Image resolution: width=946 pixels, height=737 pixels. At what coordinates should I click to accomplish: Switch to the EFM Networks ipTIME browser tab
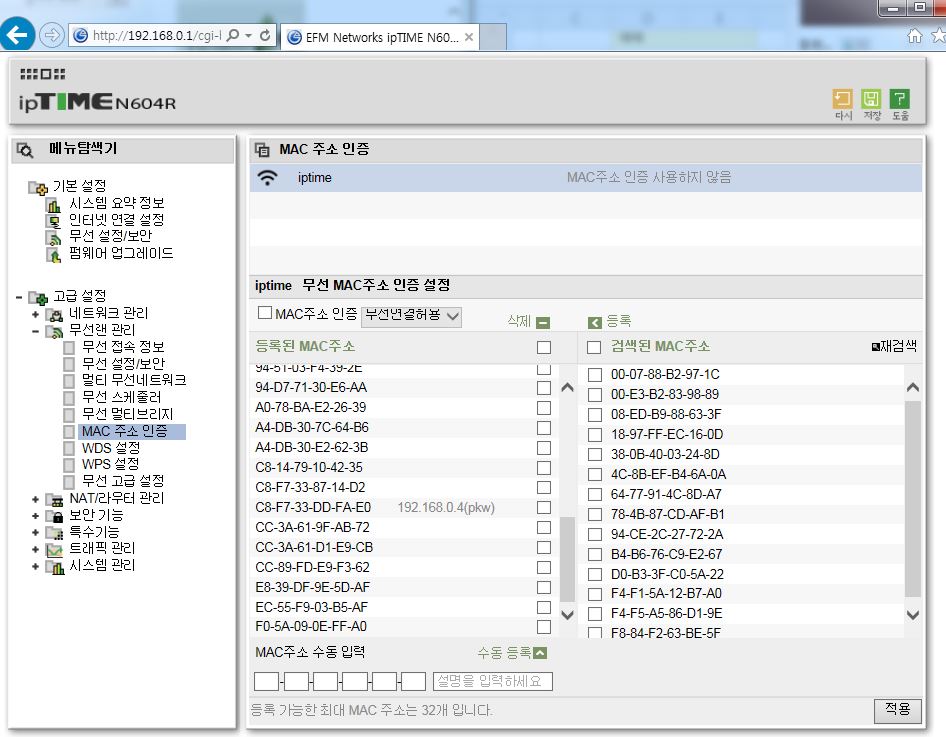381,37
